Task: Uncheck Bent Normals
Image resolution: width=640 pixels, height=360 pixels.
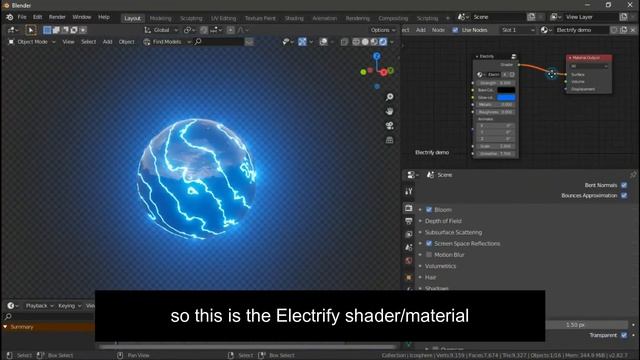Action: (624, 185)
